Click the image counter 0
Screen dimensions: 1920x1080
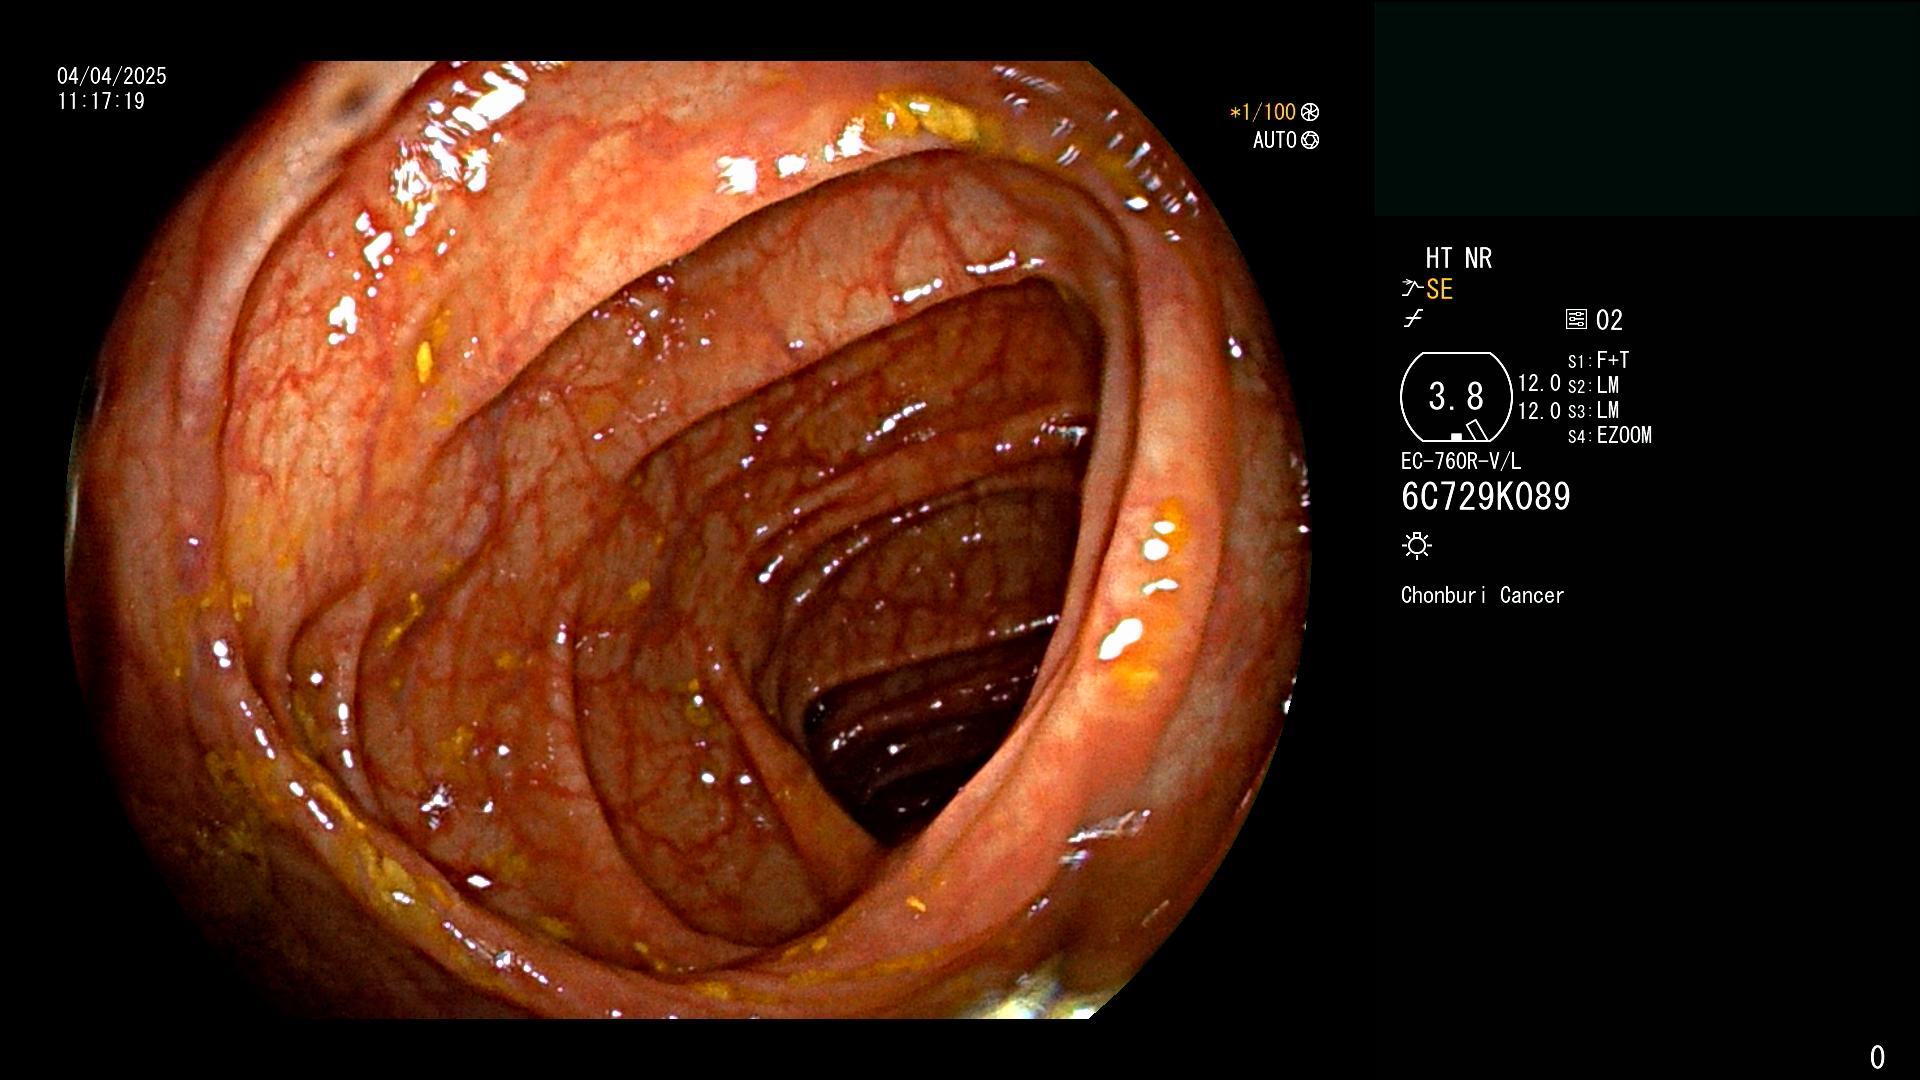click(1877, 1057)
